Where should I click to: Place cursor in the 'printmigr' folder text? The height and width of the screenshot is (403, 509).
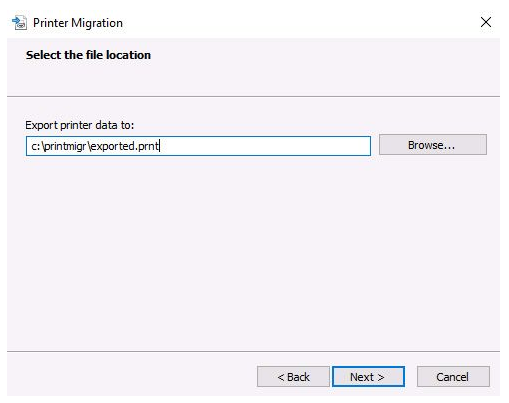click(65, 146)
